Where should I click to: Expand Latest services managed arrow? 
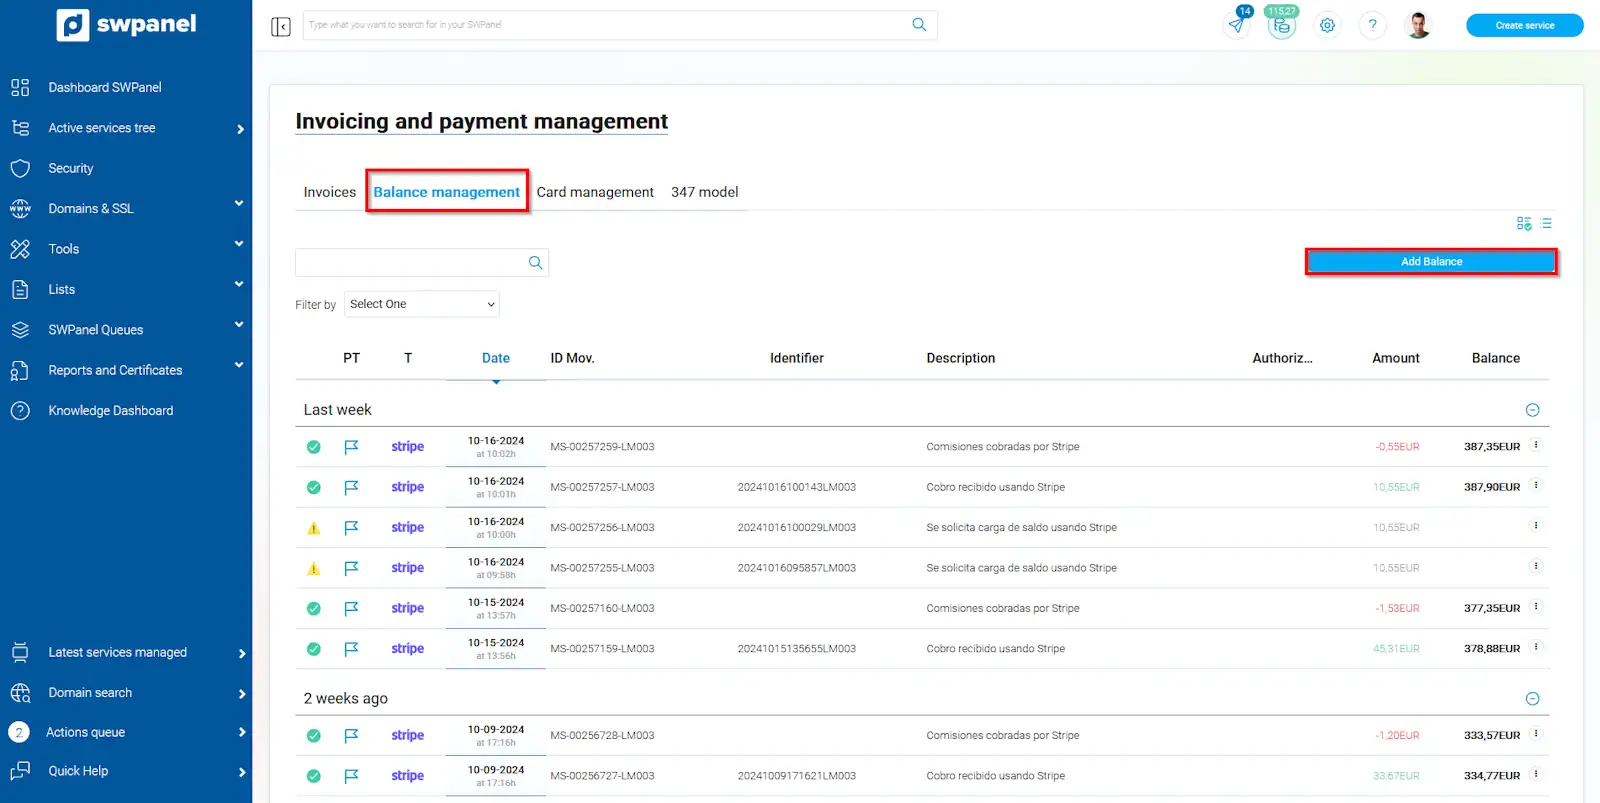click(241, 654)
